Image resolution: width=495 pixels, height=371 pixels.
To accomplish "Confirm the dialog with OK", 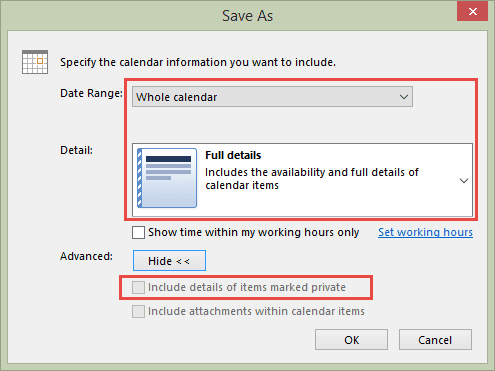I will (x=351, y=340).
